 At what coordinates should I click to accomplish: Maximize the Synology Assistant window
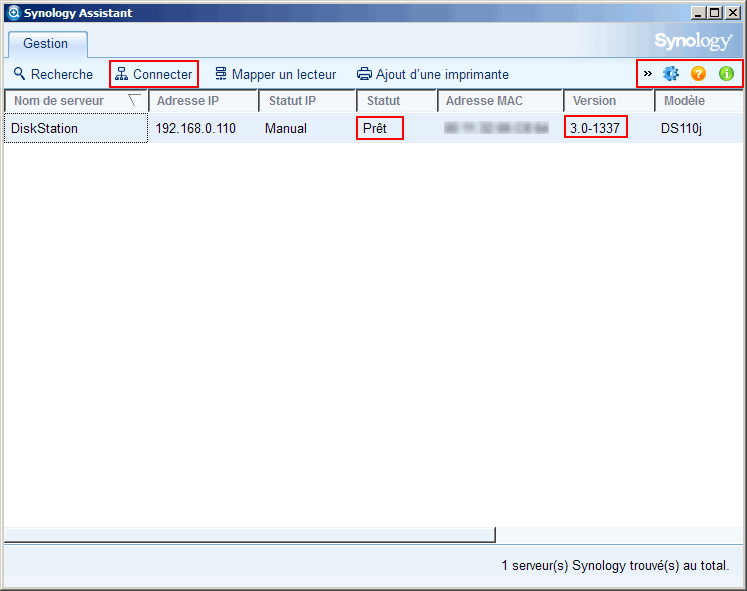715,13
